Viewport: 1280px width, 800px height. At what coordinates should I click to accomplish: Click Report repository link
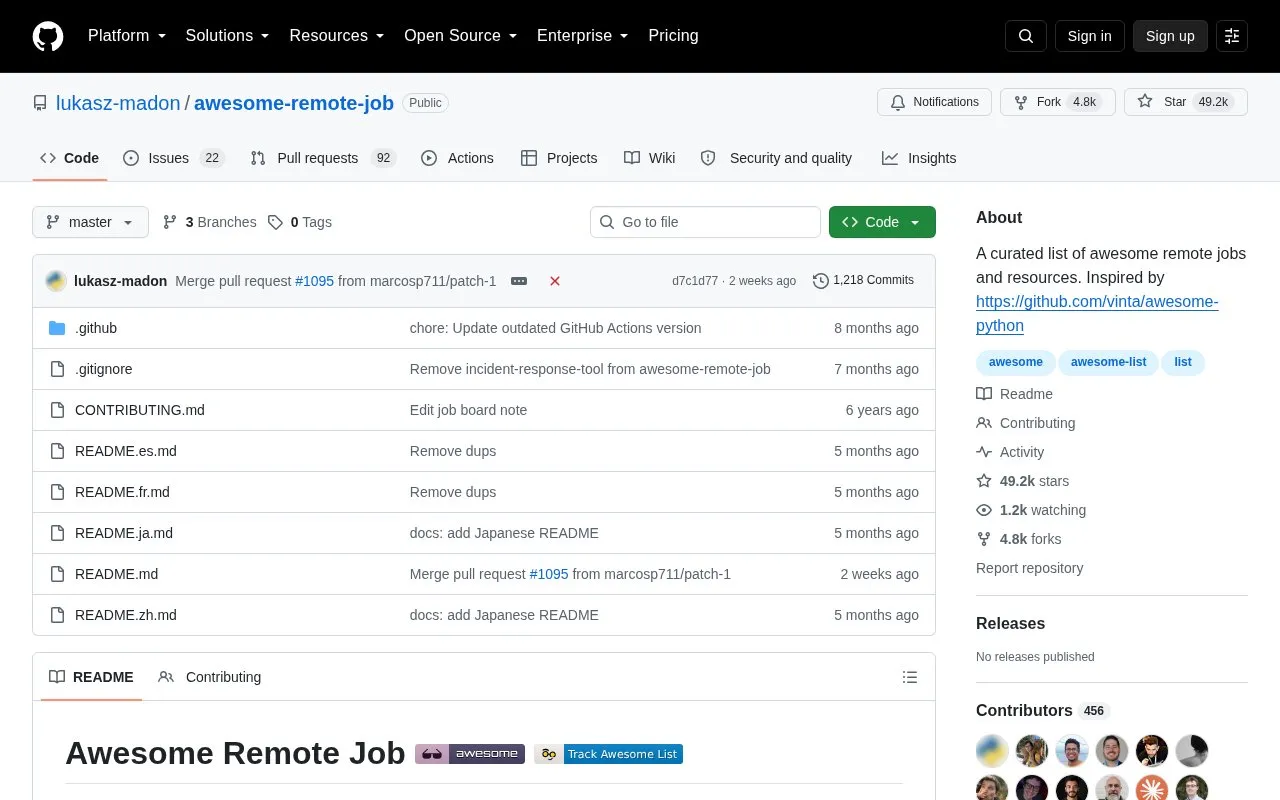click(1029, 568)
